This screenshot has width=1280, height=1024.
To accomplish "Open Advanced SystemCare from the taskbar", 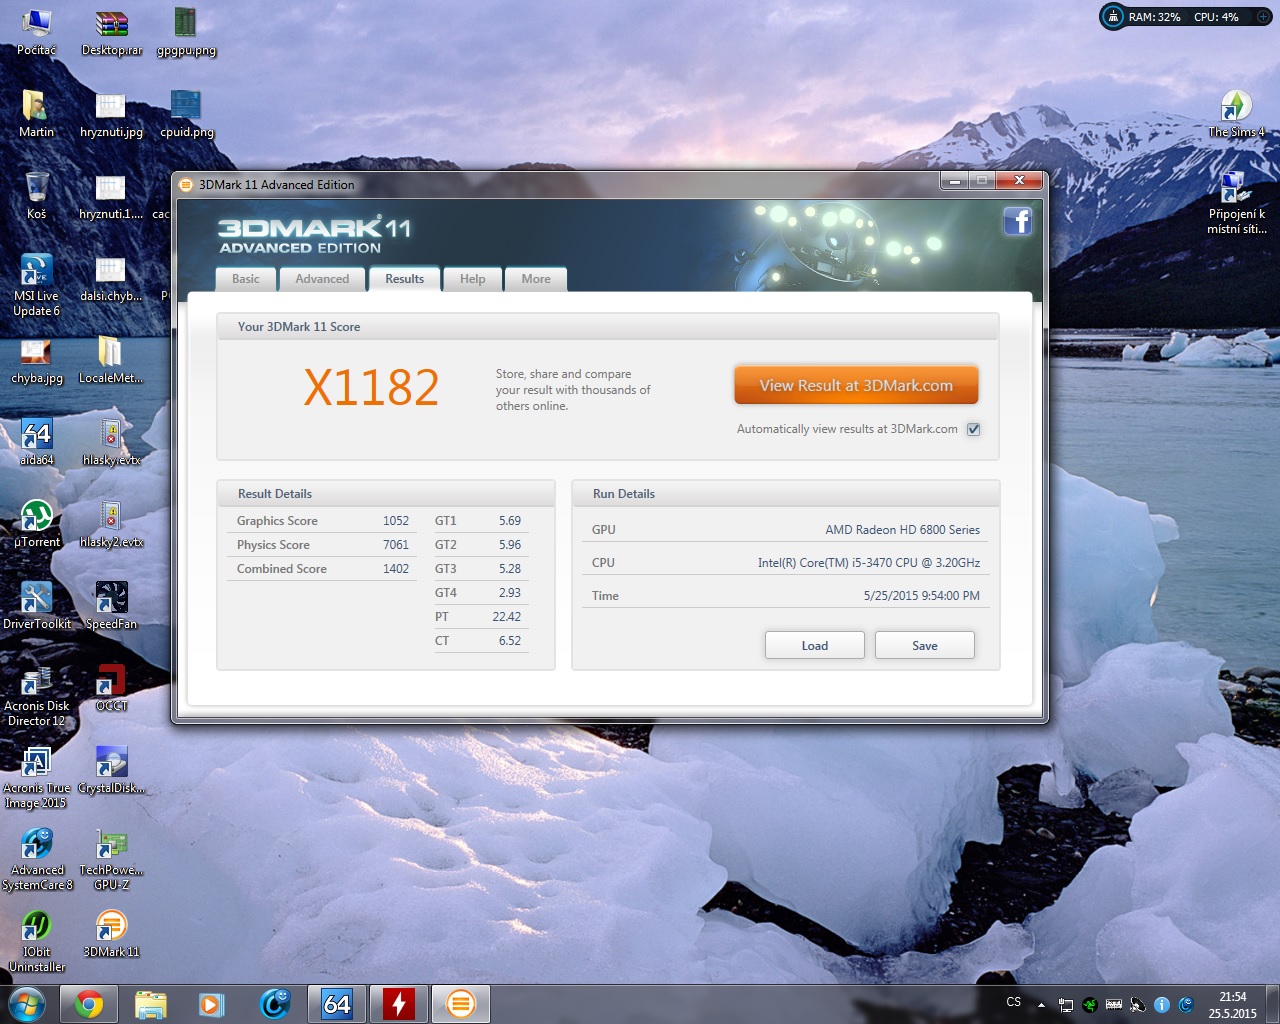I will coord(274,1004).
